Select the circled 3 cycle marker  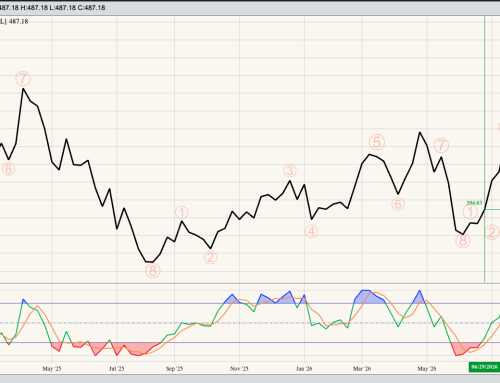click(x=290, y=171)
